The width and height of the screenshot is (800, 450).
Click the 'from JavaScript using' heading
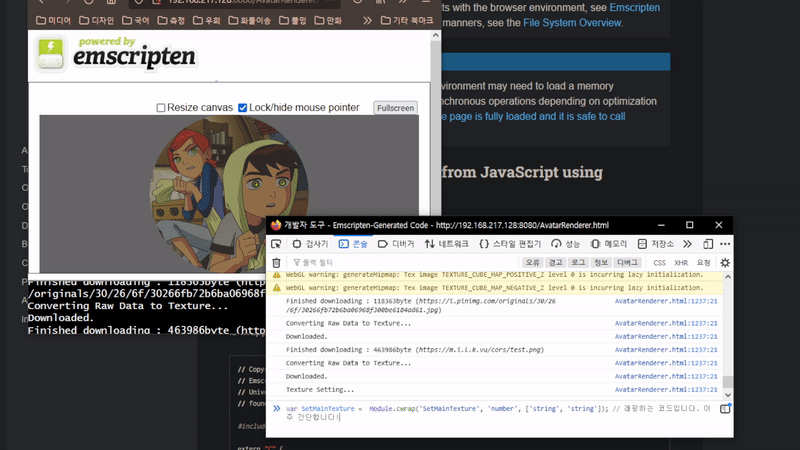522,172
